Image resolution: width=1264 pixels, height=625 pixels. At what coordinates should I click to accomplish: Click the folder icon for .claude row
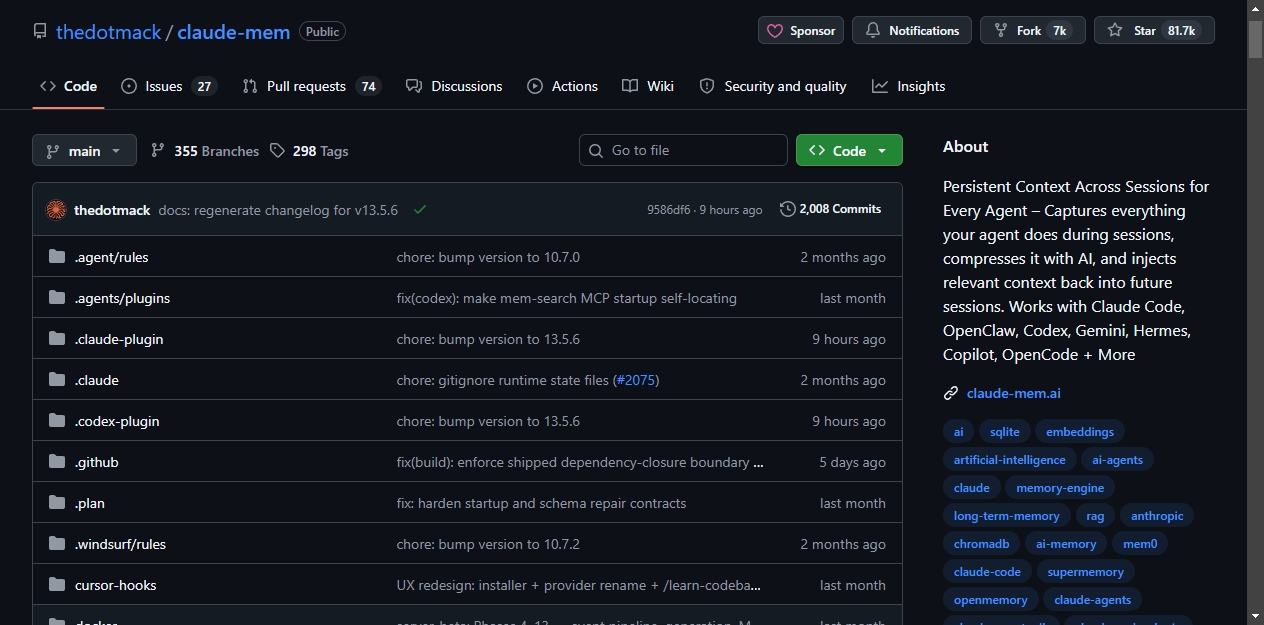click(57, 380)
